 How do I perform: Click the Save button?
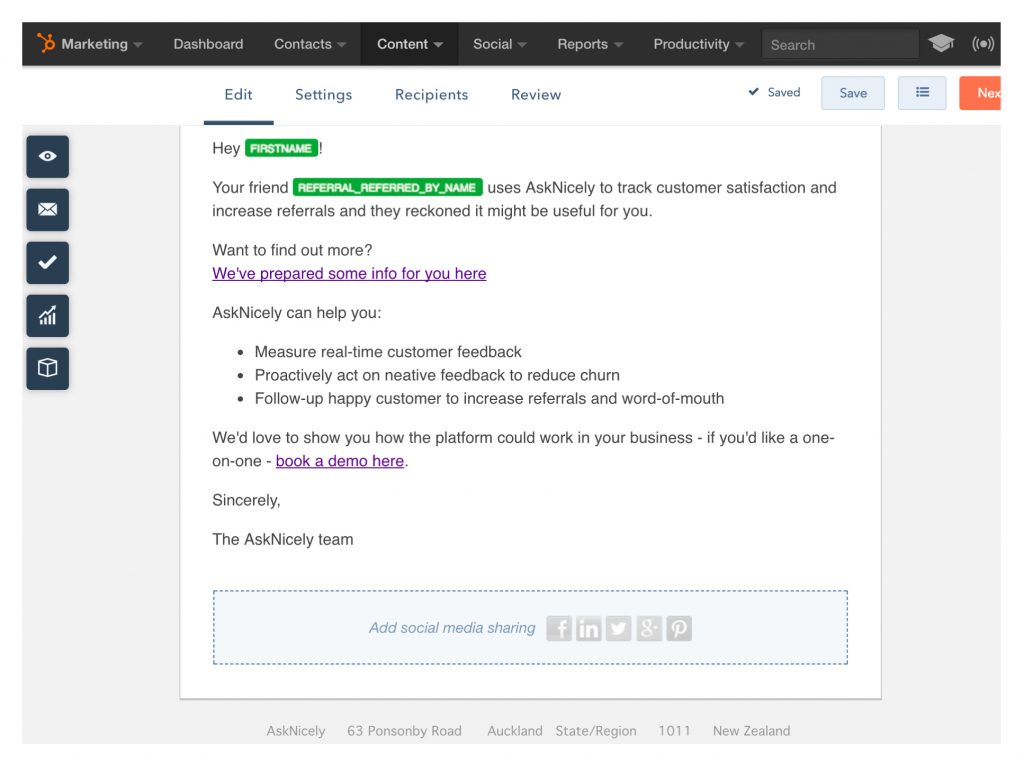853,93
